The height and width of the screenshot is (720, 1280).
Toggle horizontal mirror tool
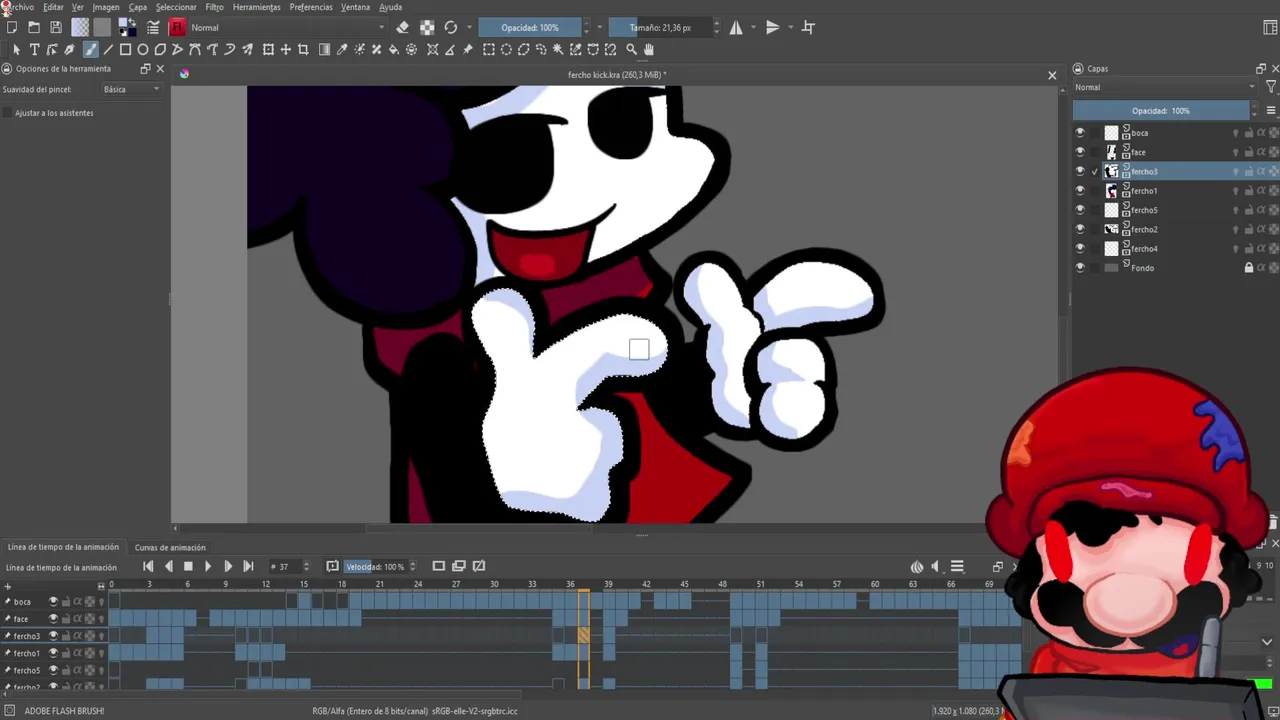tap(736, 27)
